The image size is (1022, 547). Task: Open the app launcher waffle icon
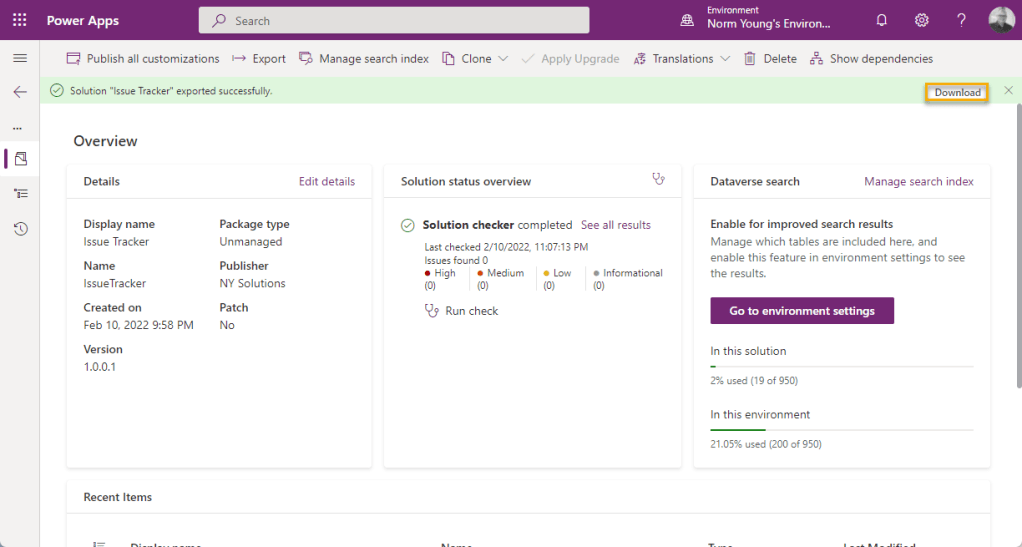(x=19, y=20)
